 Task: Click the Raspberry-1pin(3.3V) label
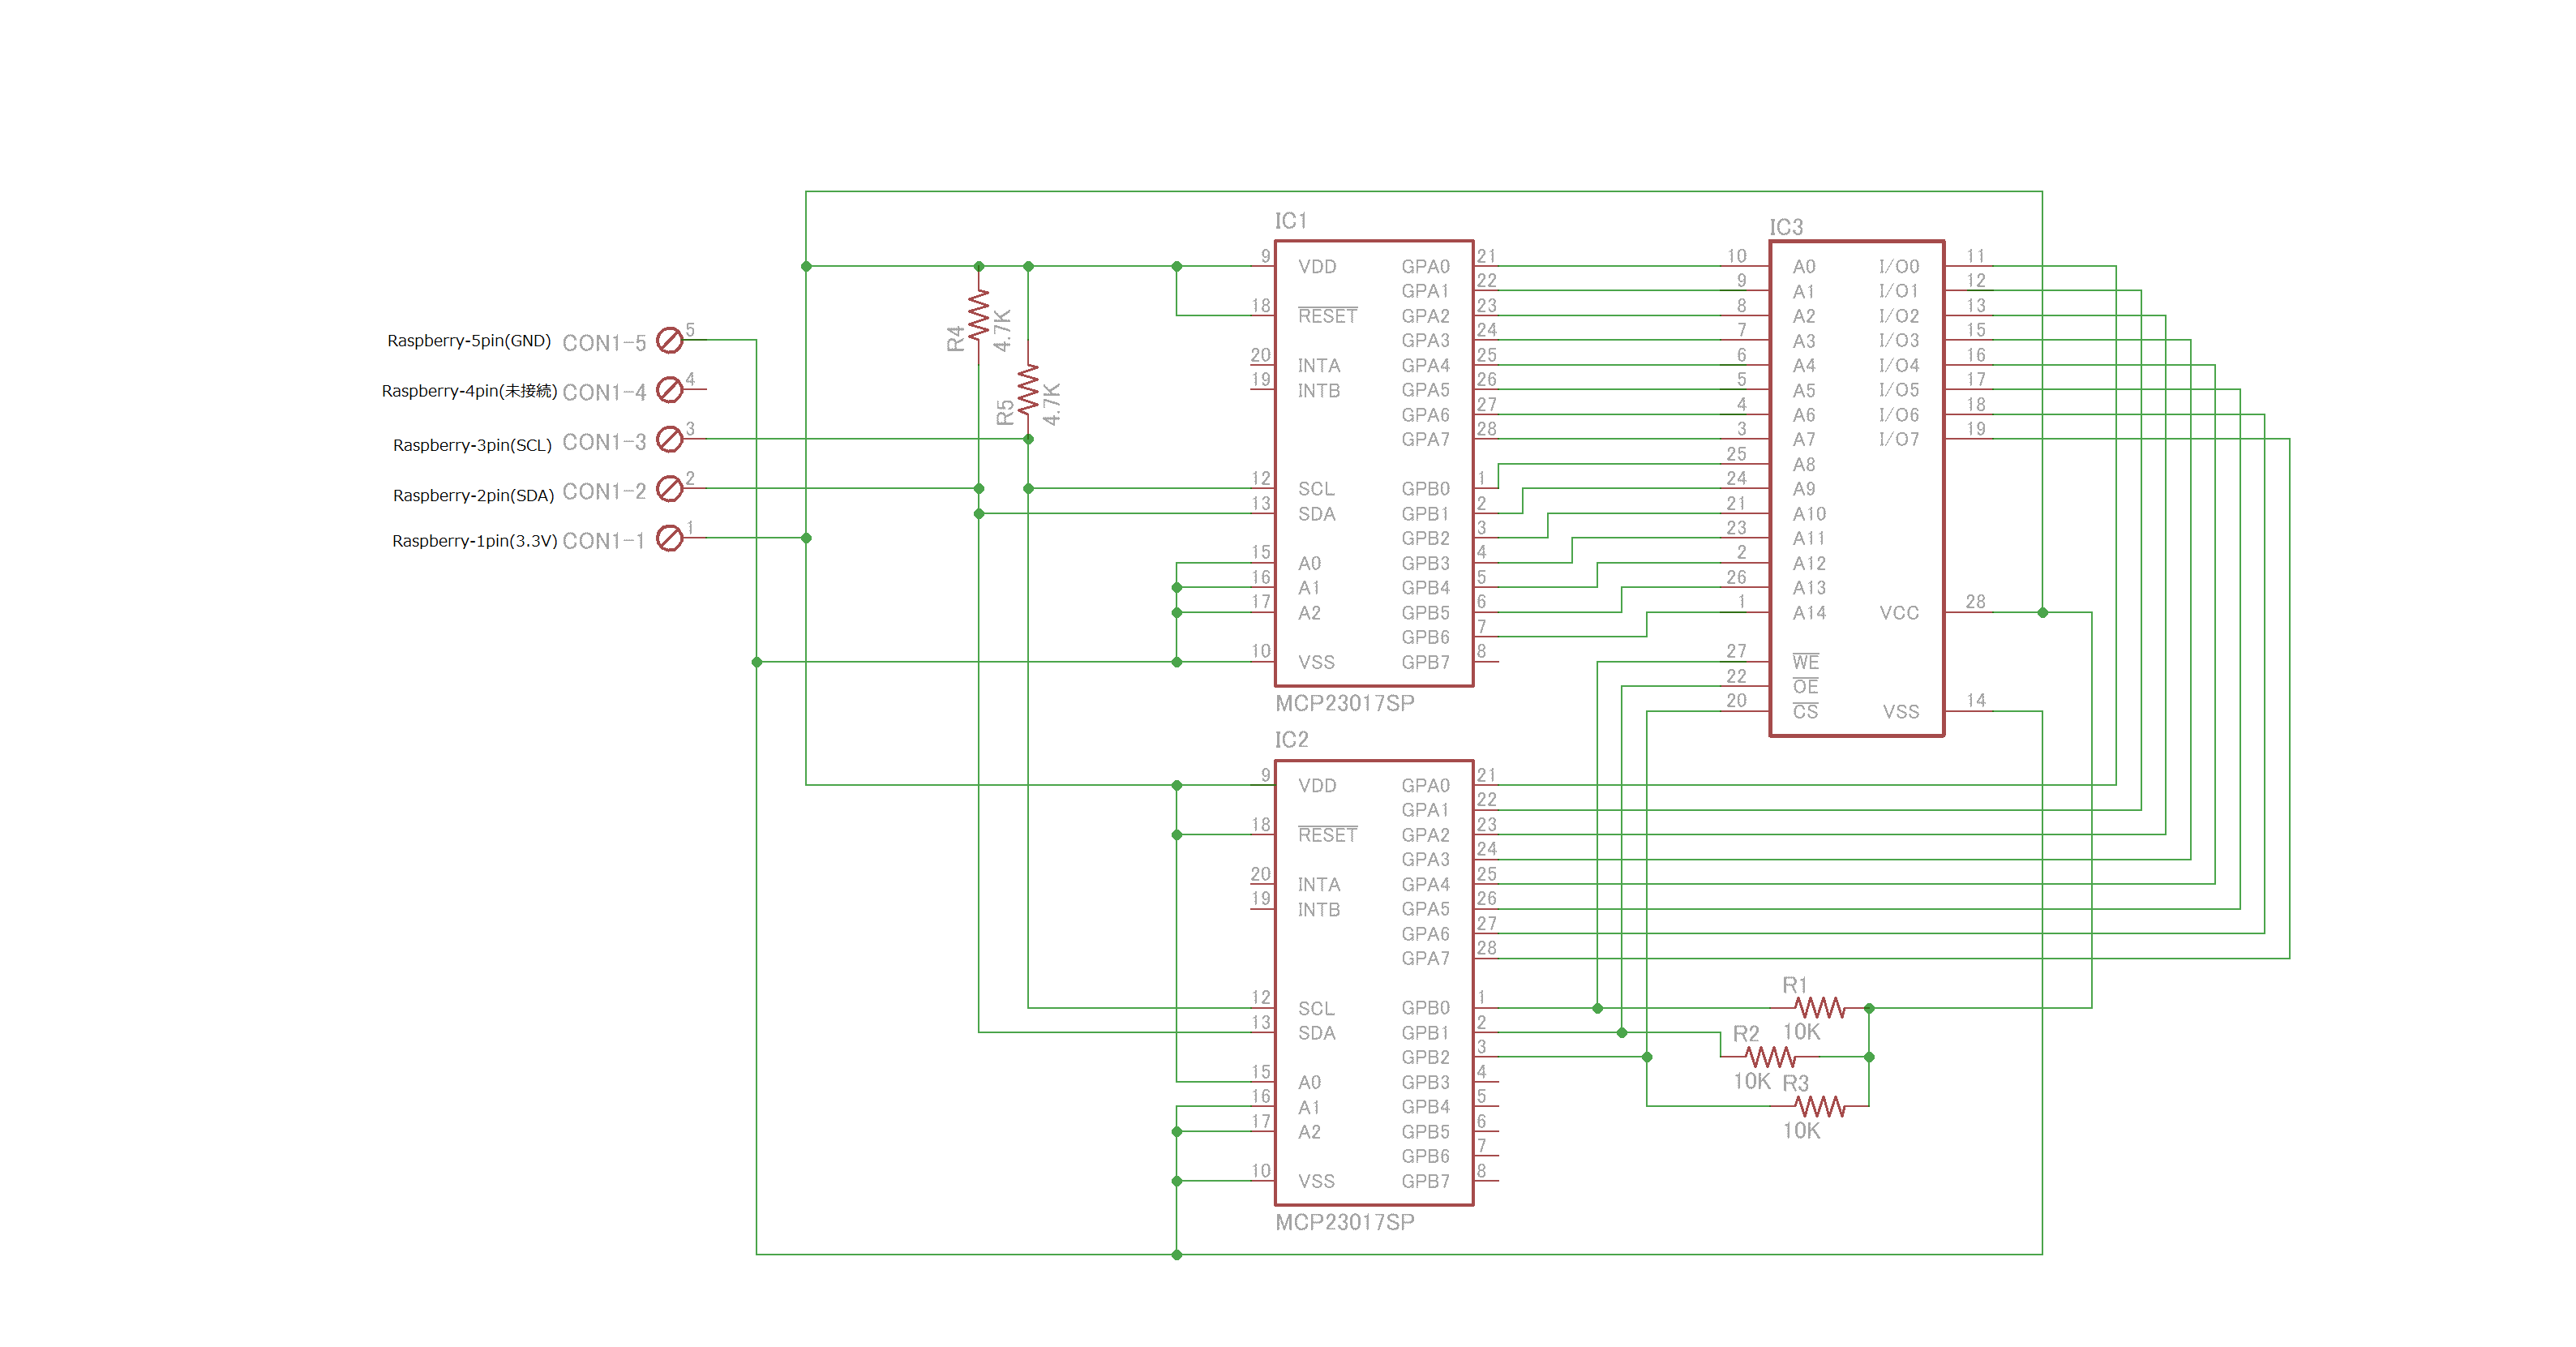click(474, 541)
